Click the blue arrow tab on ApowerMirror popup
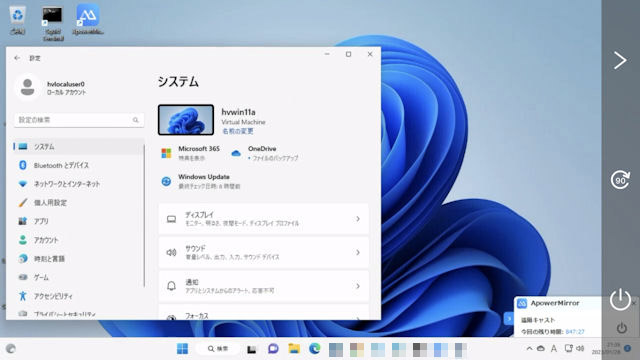Screen dimensions: 640x360 (x=509, y=318)
